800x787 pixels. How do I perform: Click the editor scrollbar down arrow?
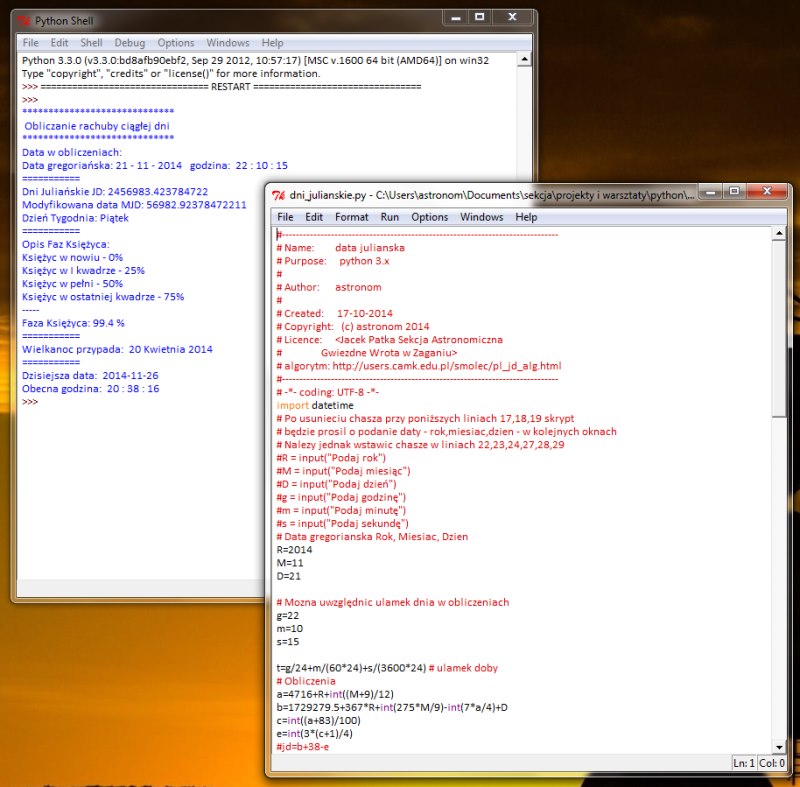[779, 746]
